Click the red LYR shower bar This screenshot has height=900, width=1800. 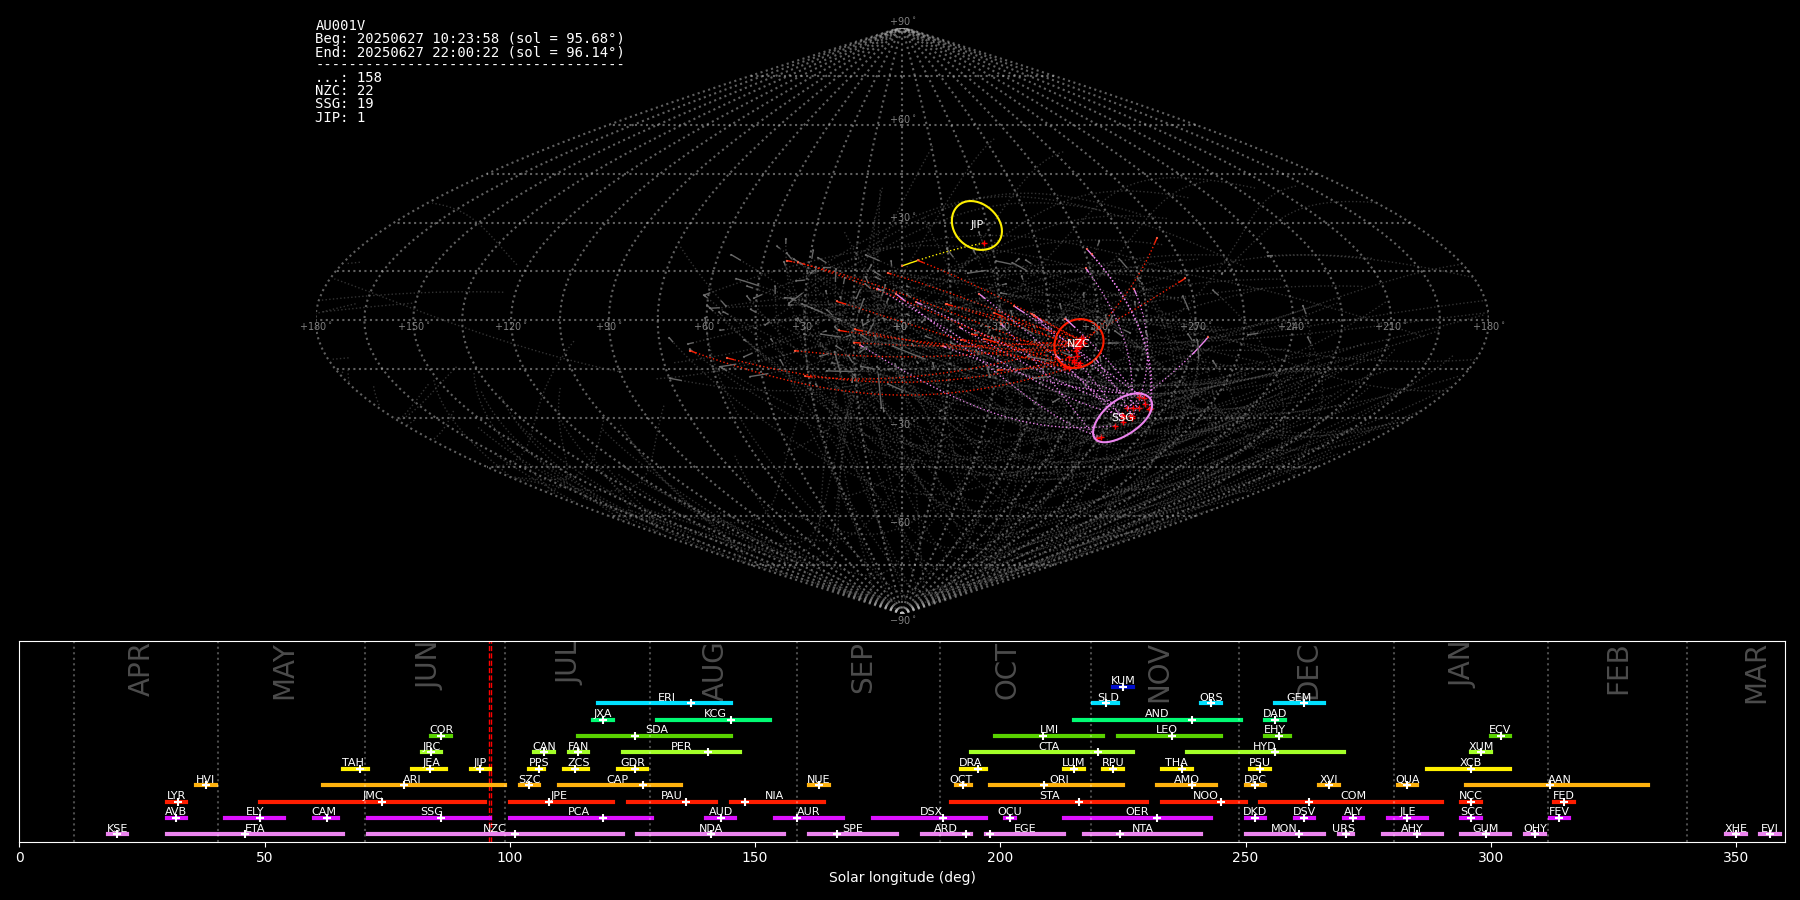click(x=176, y=802)
